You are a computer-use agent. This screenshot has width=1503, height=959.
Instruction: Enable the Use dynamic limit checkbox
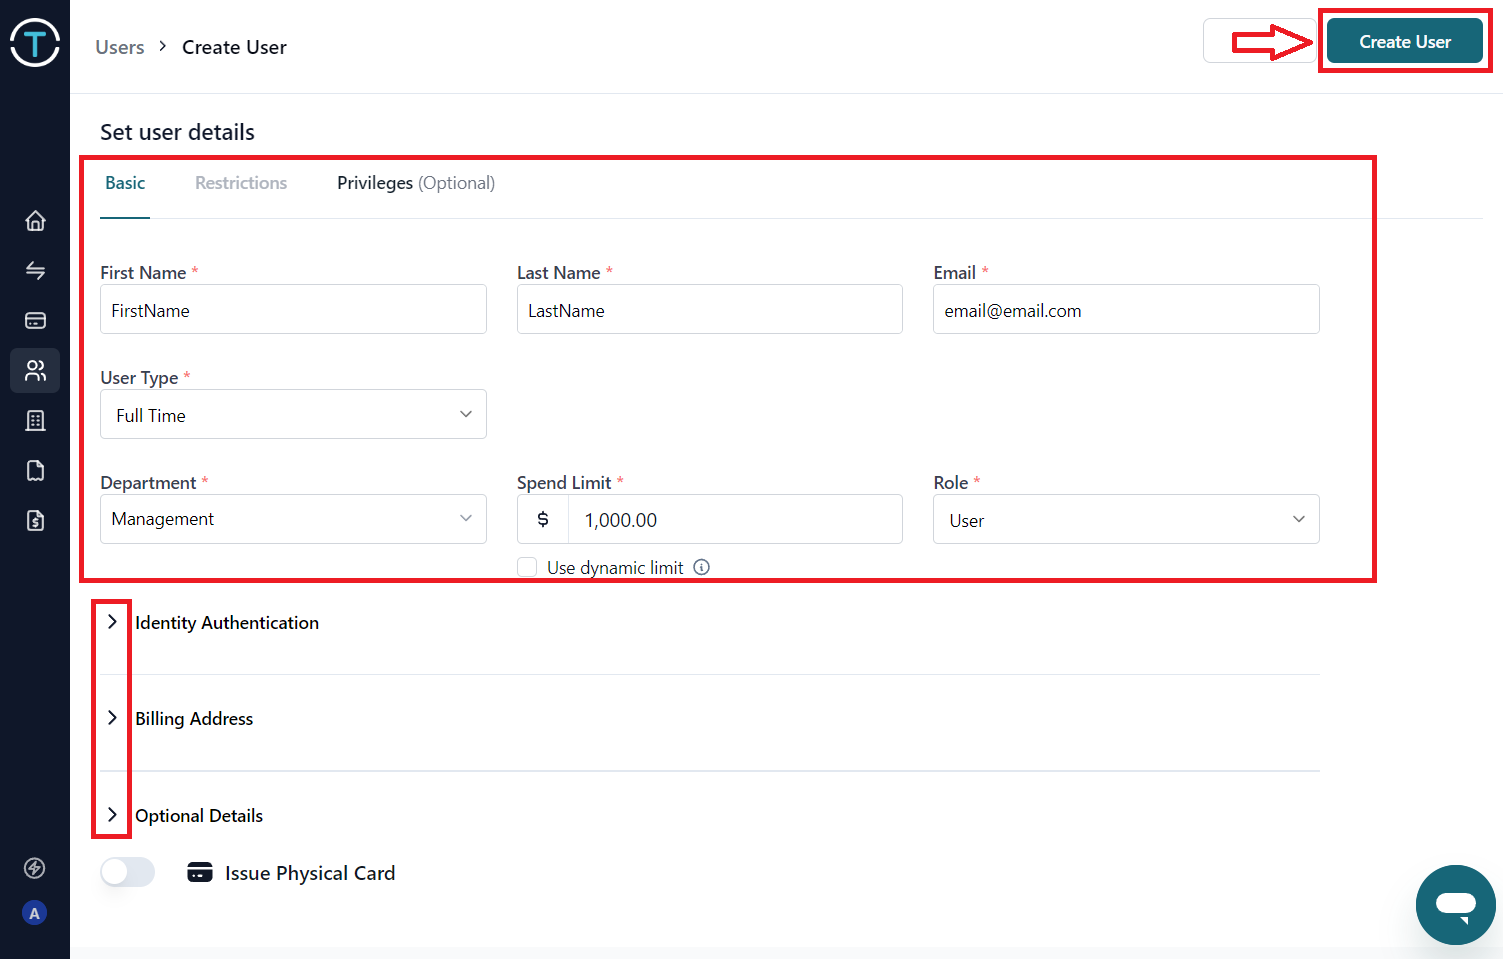(x=527, y=567)
